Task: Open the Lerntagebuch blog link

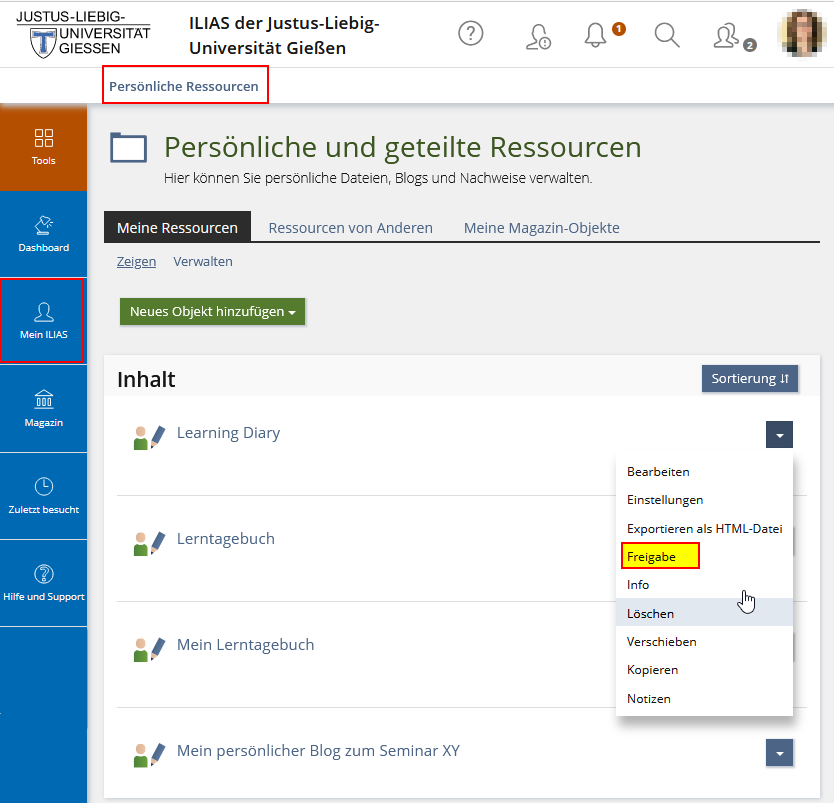Action: tap(225, 539)
